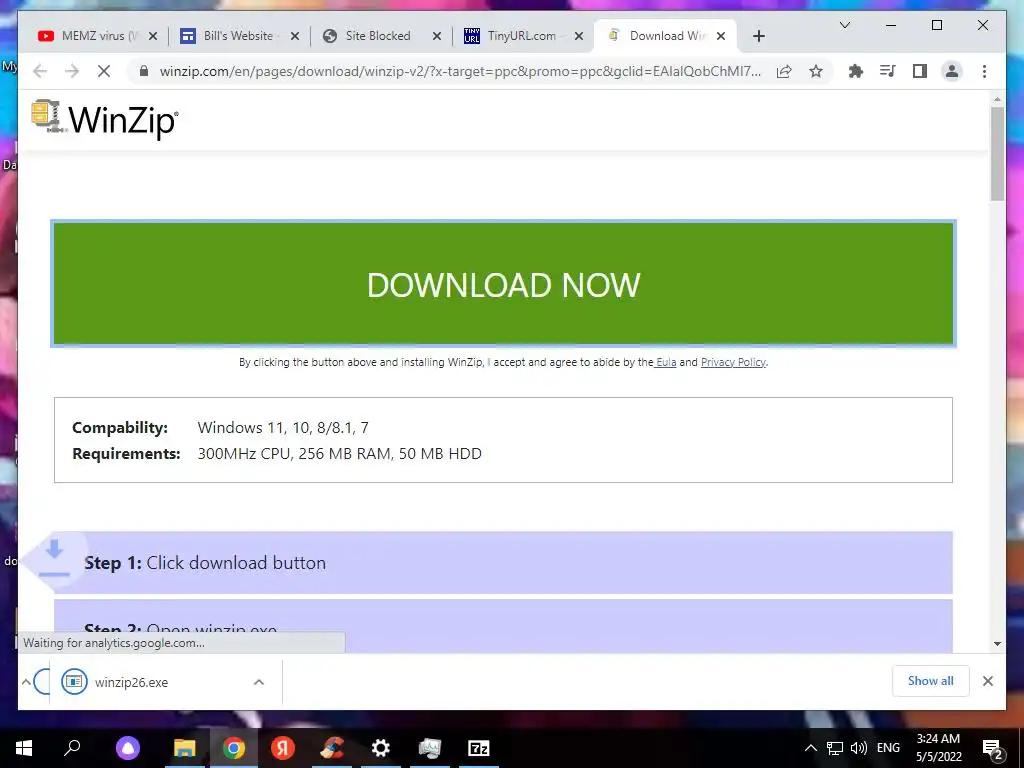
Task: Open the Windows Start menu
Action: [x=24, y=748]
